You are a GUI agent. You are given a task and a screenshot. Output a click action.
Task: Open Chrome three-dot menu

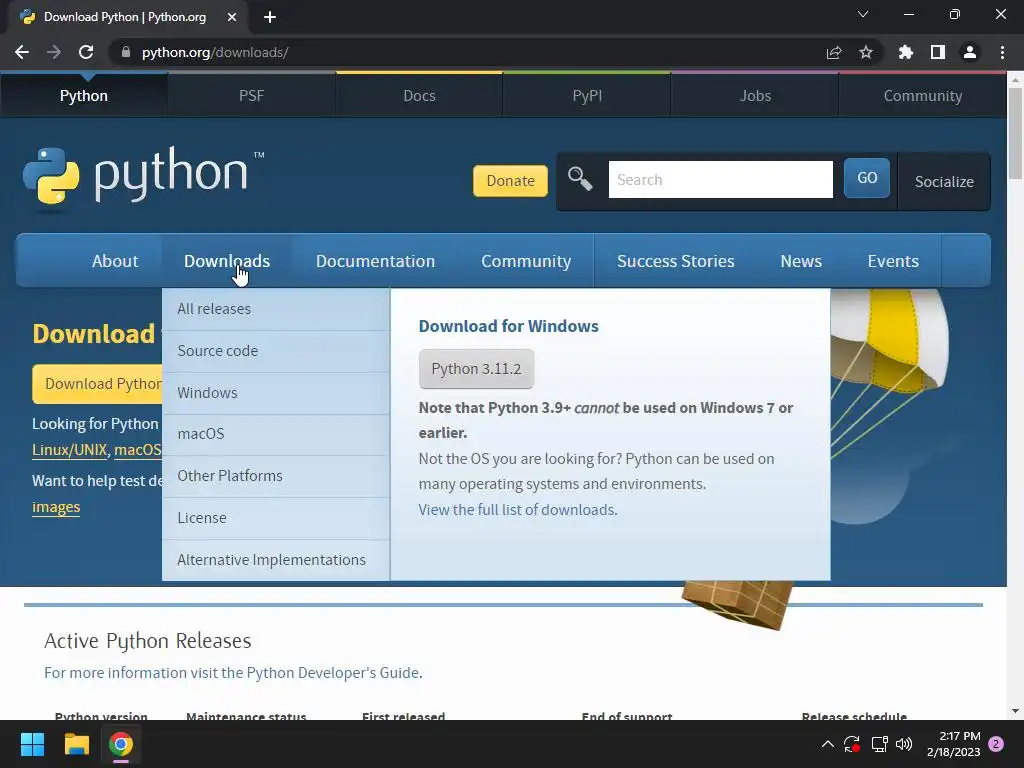[1002, 52]
